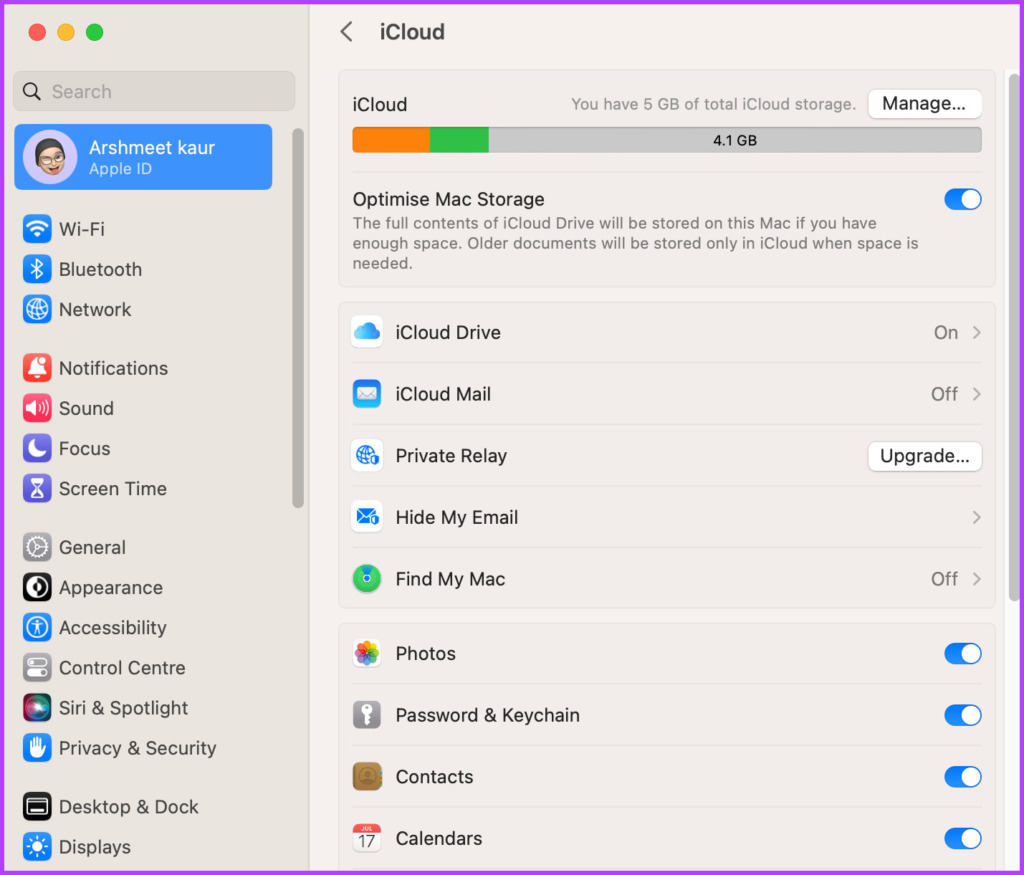Viewport: 1024px width, 875px height.
Task: Click the Password & Keychain key icon
Action: [367, 715]
